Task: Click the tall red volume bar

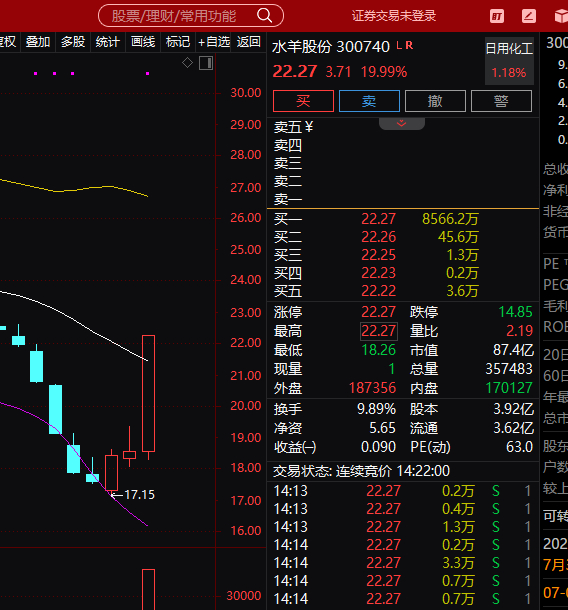Action: click(x=148, y=589)
